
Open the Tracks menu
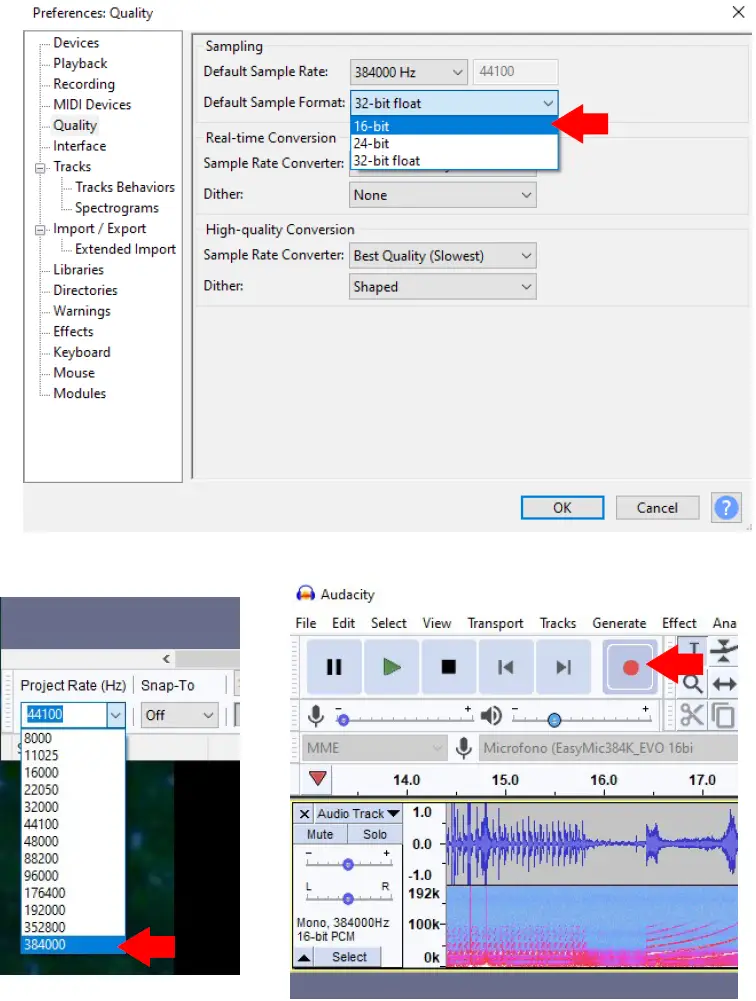pyautogui.click(x=557, y=623)
